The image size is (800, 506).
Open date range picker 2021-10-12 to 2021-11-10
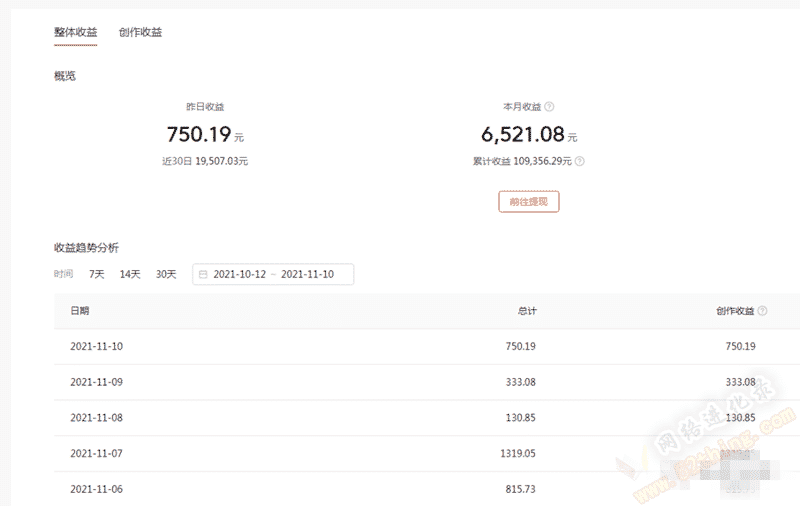pyautogui.click(x=273, y=274)
